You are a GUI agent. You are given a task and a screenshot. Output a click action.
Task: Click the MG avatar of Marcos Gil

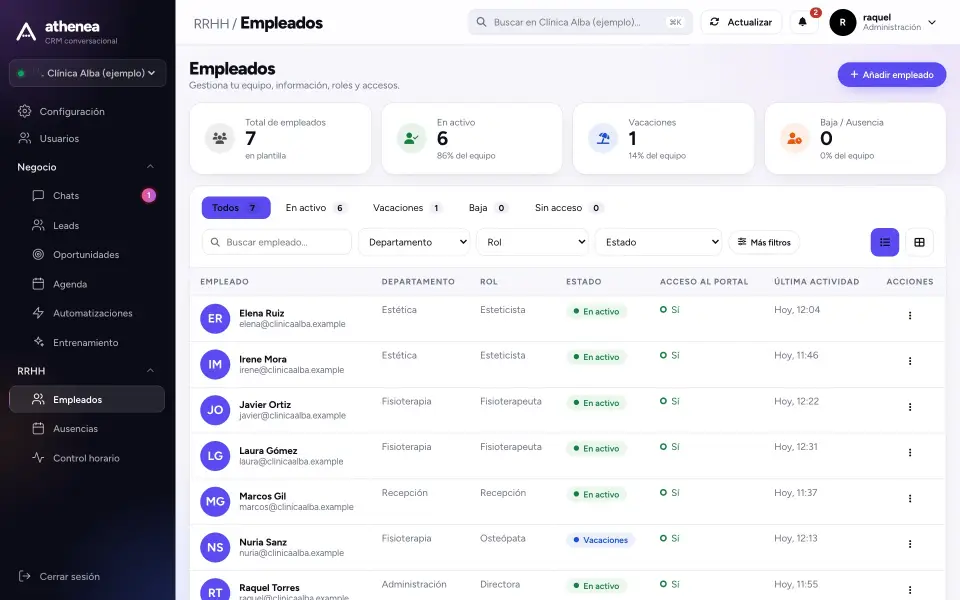pyautogui.click(x=215, y=501)
